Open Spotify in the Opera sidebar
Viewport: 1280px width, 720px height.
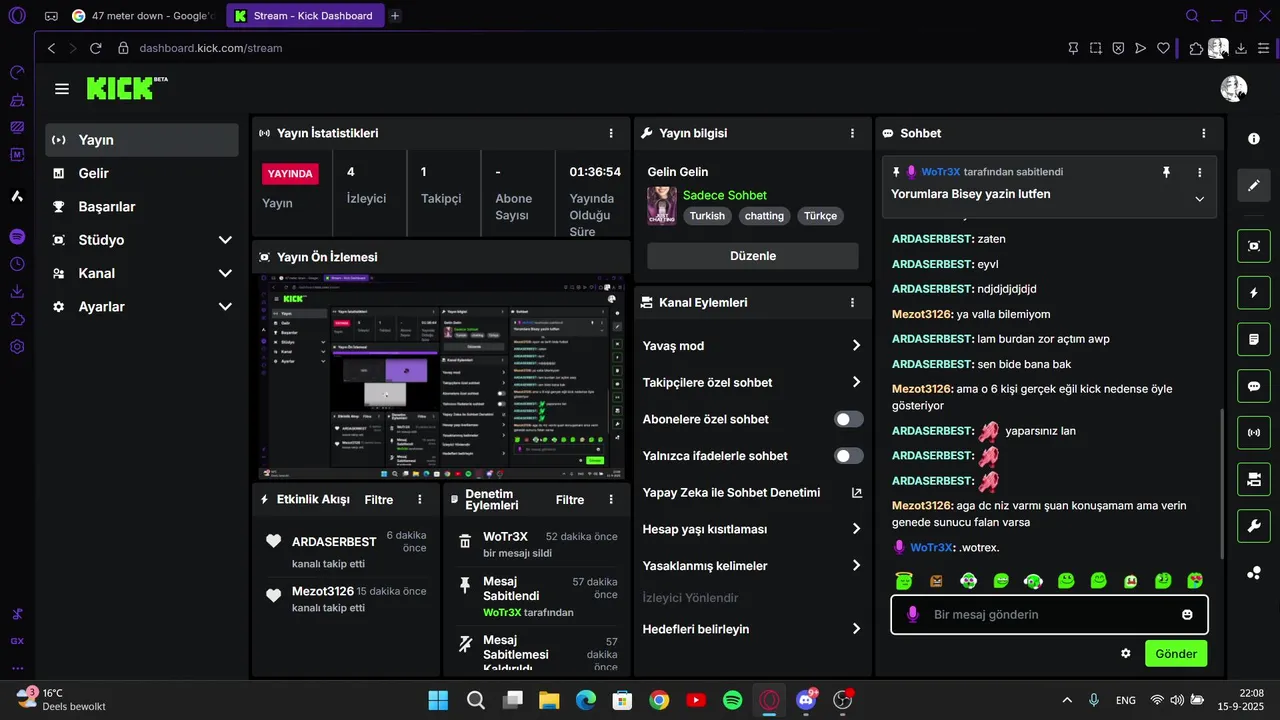click(x=17, y=236)
